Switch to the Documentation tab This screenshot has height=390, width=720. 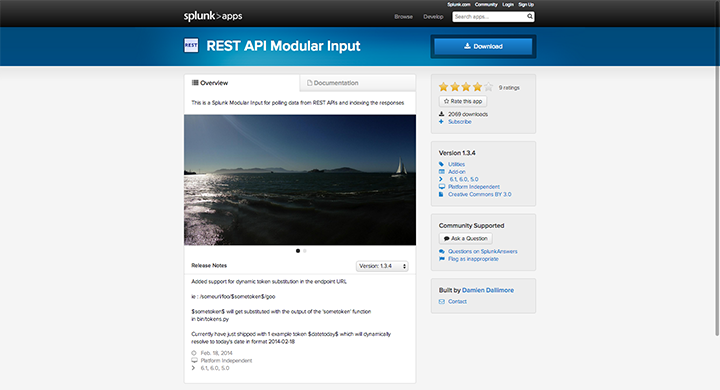coord(358,83)
